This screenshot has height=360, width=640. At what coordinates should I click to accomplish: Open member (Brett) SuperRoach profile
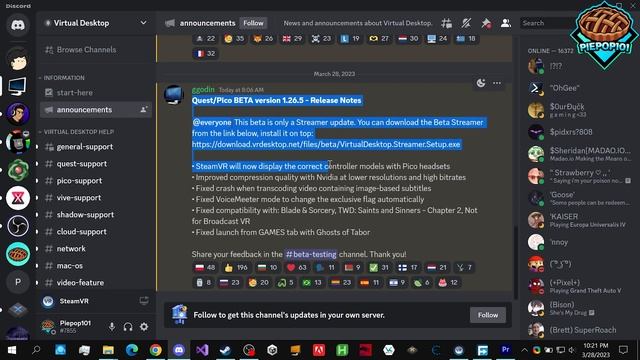[x=578, y=330]
